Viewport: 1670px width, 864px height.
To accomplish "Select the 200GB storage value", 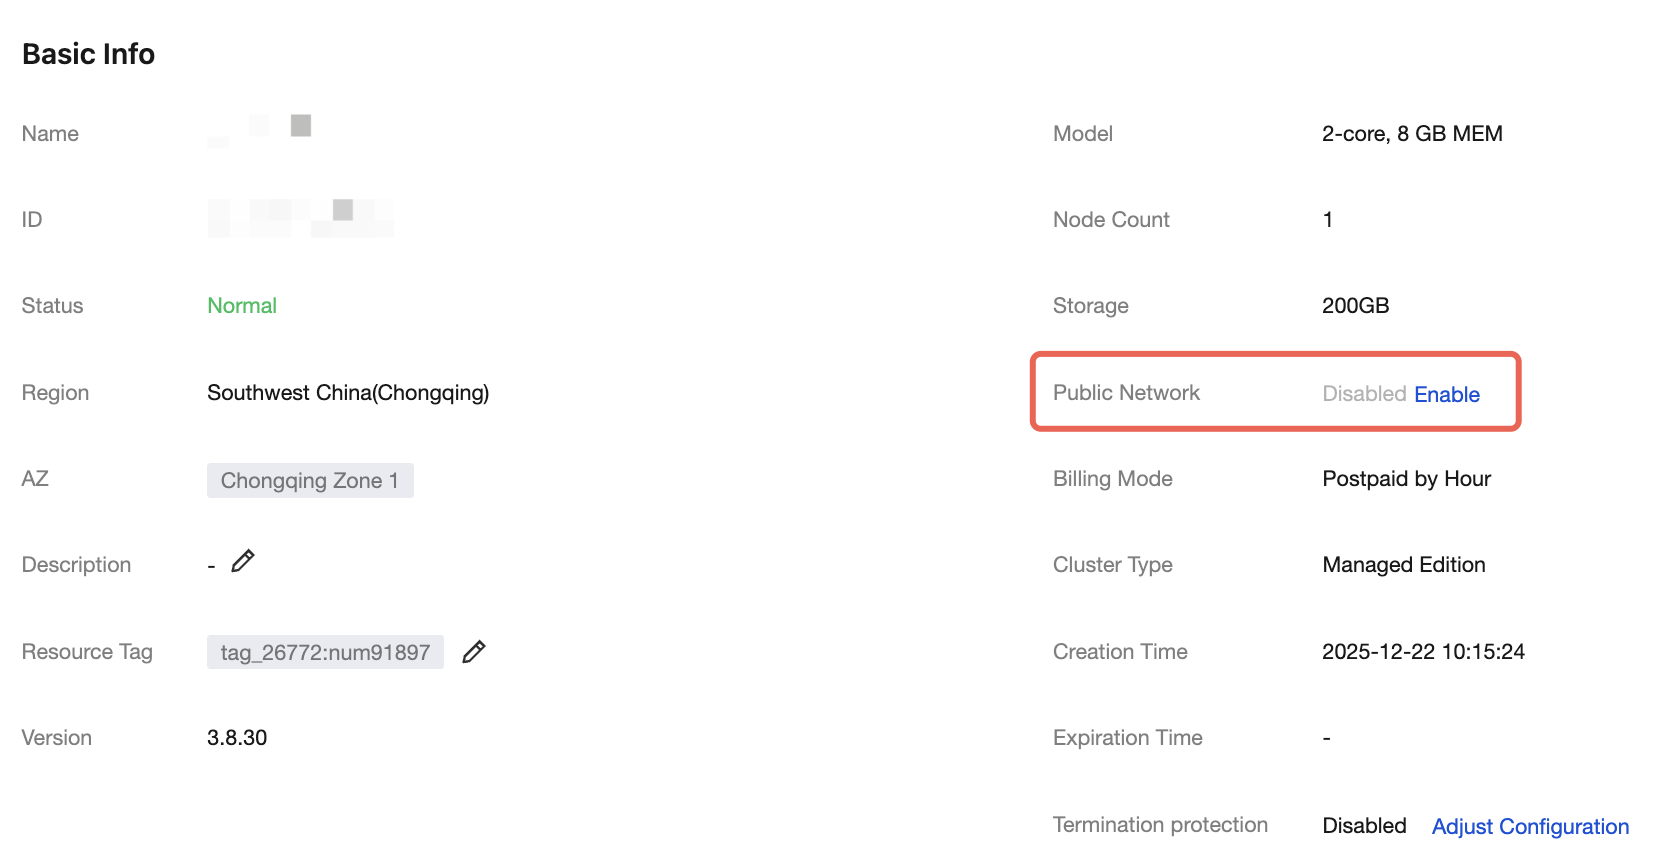I will click(x=1355, y=306).
